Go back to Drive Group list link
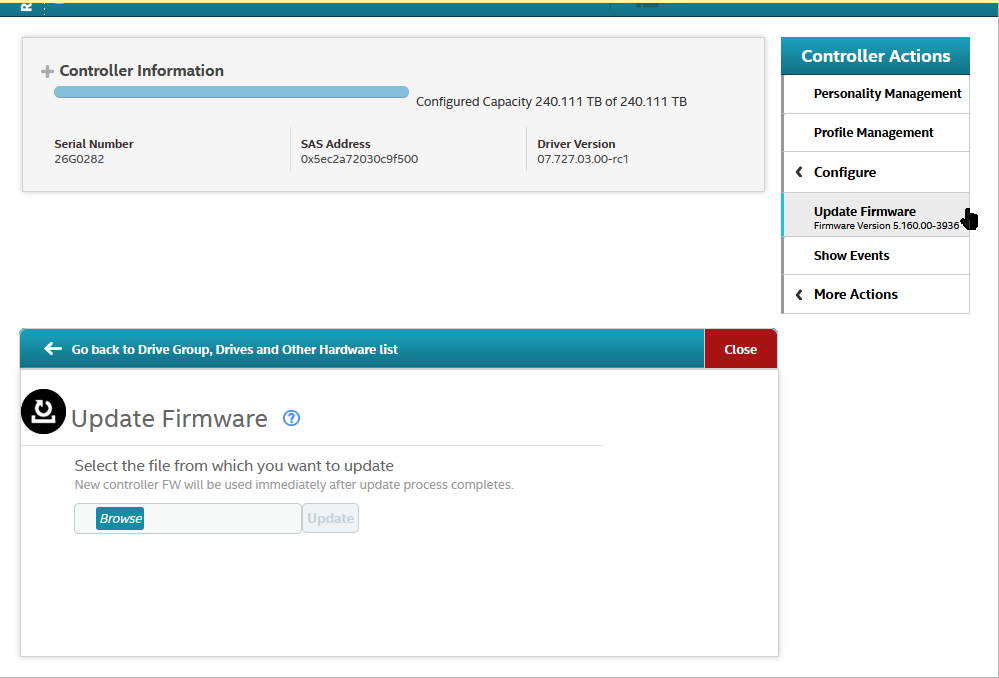This screenshot has height=678, width=999. pyautogui.click(x=234, y=349)
